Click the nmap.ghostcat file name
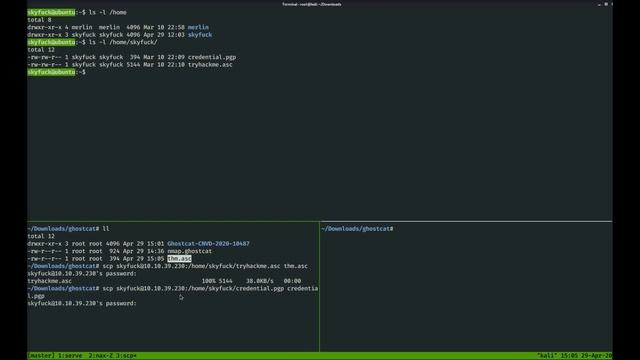Viewport: 640px width, 360px height. [189, 251]
